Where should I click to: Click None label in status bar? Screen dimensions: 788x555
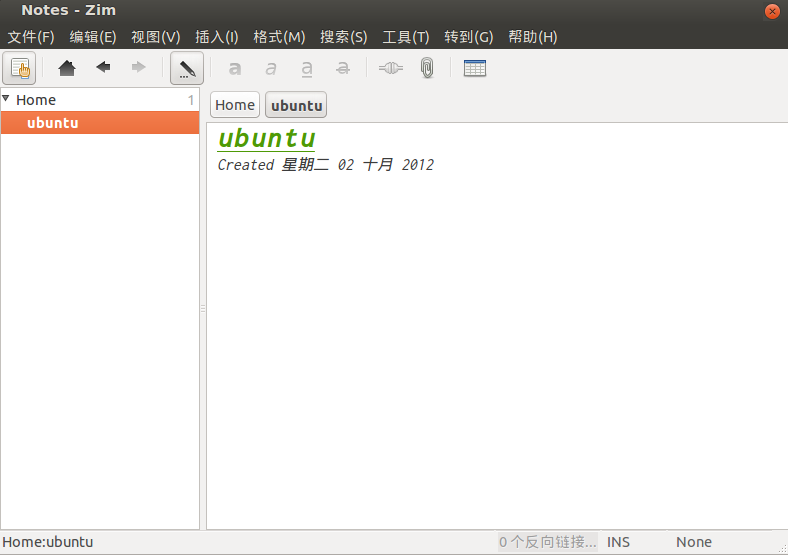(694, 542)
